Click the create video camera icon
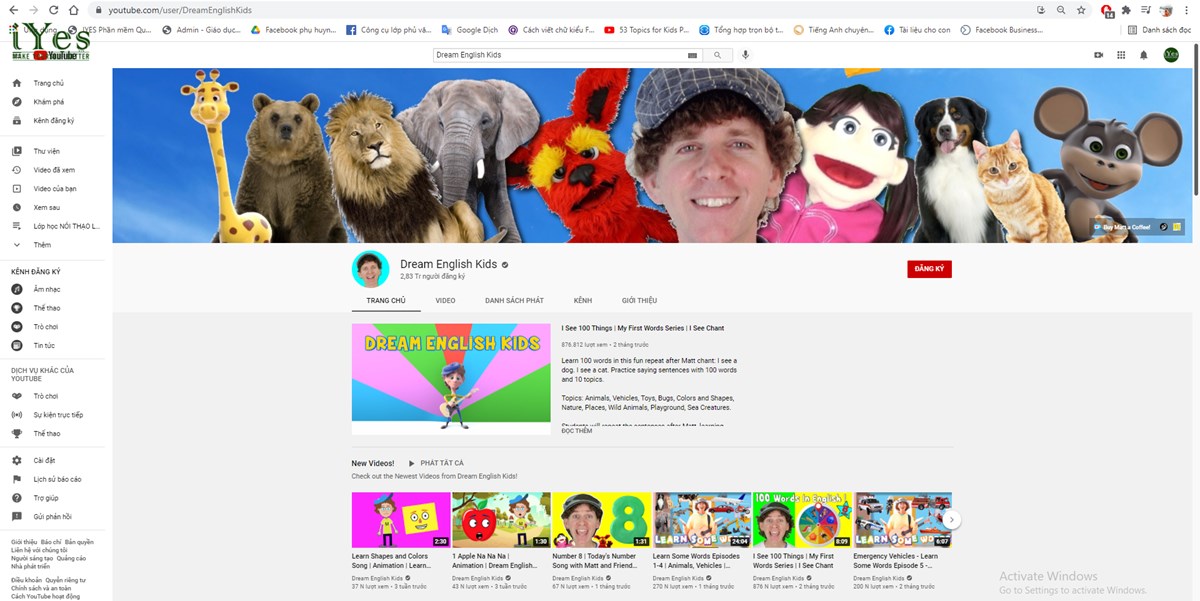This screenshot has height=601, width=1200. click(1098, 55)
